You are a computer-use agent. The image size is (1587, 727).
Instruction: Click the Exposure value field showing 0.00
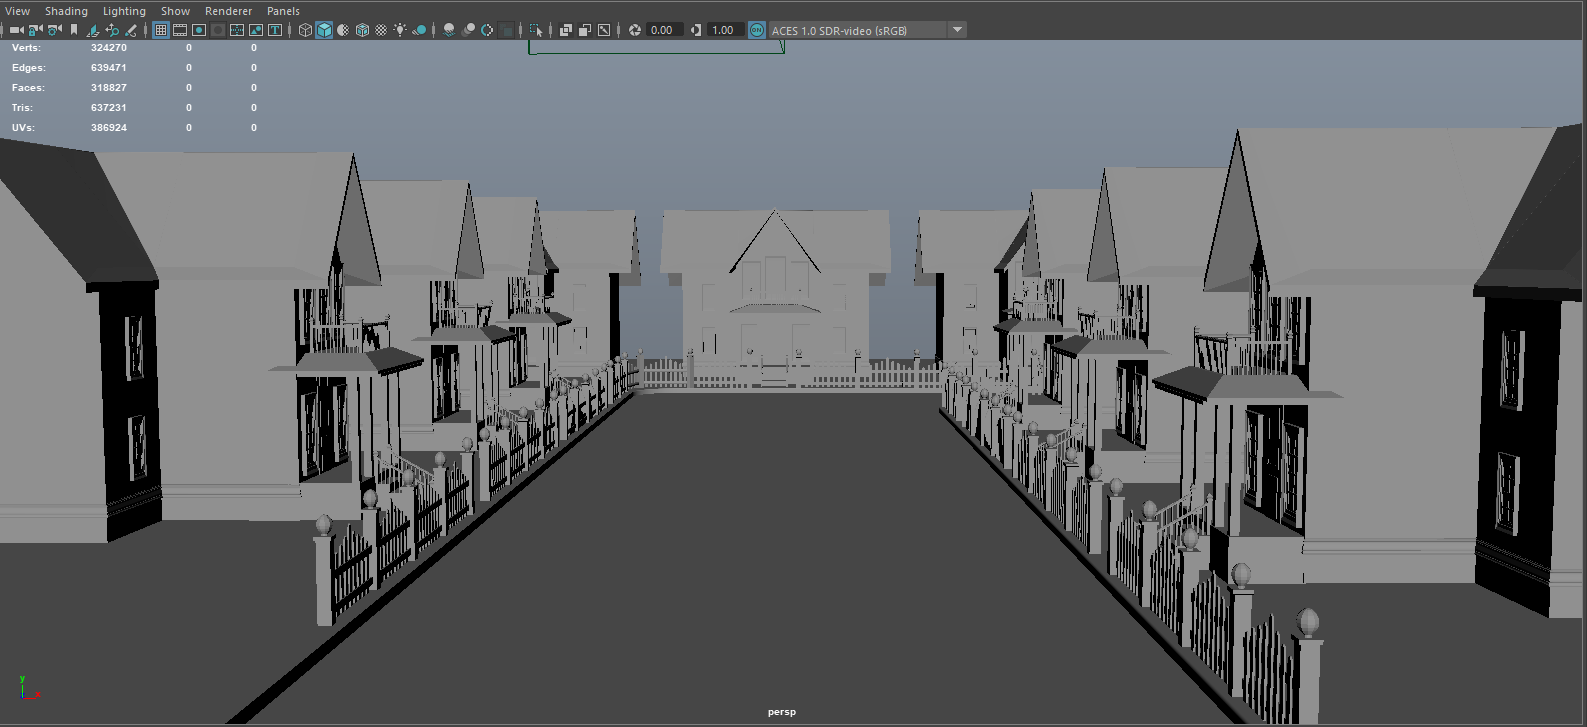663,30
